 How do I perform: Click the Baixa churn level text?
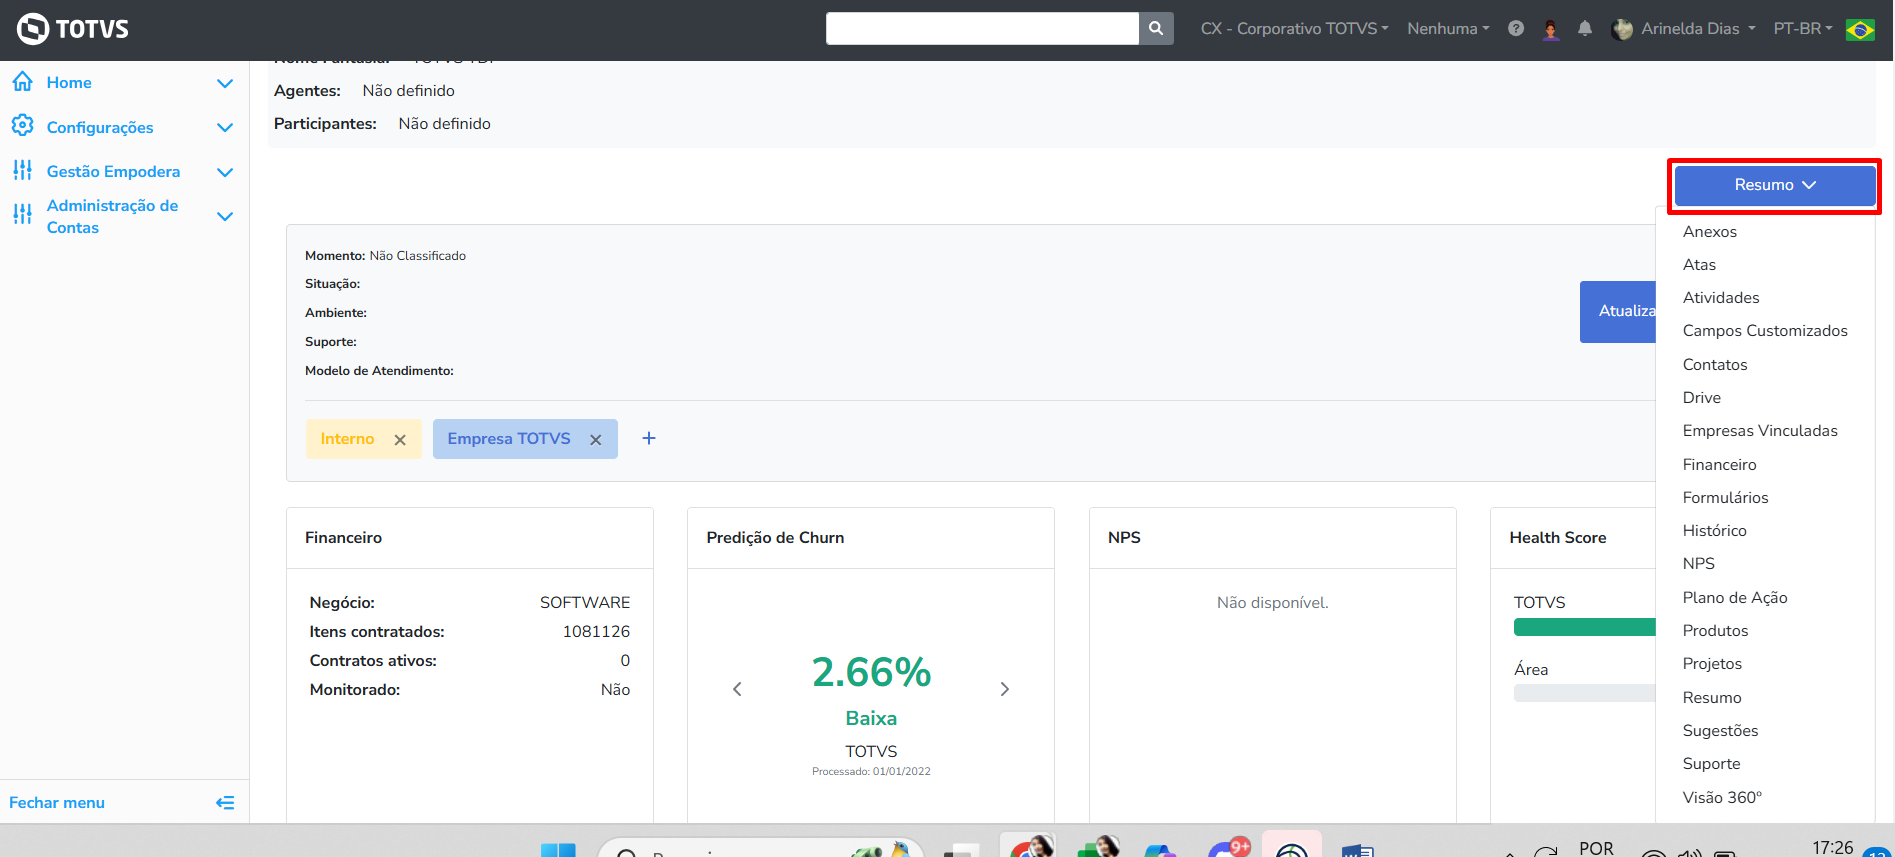871,718
